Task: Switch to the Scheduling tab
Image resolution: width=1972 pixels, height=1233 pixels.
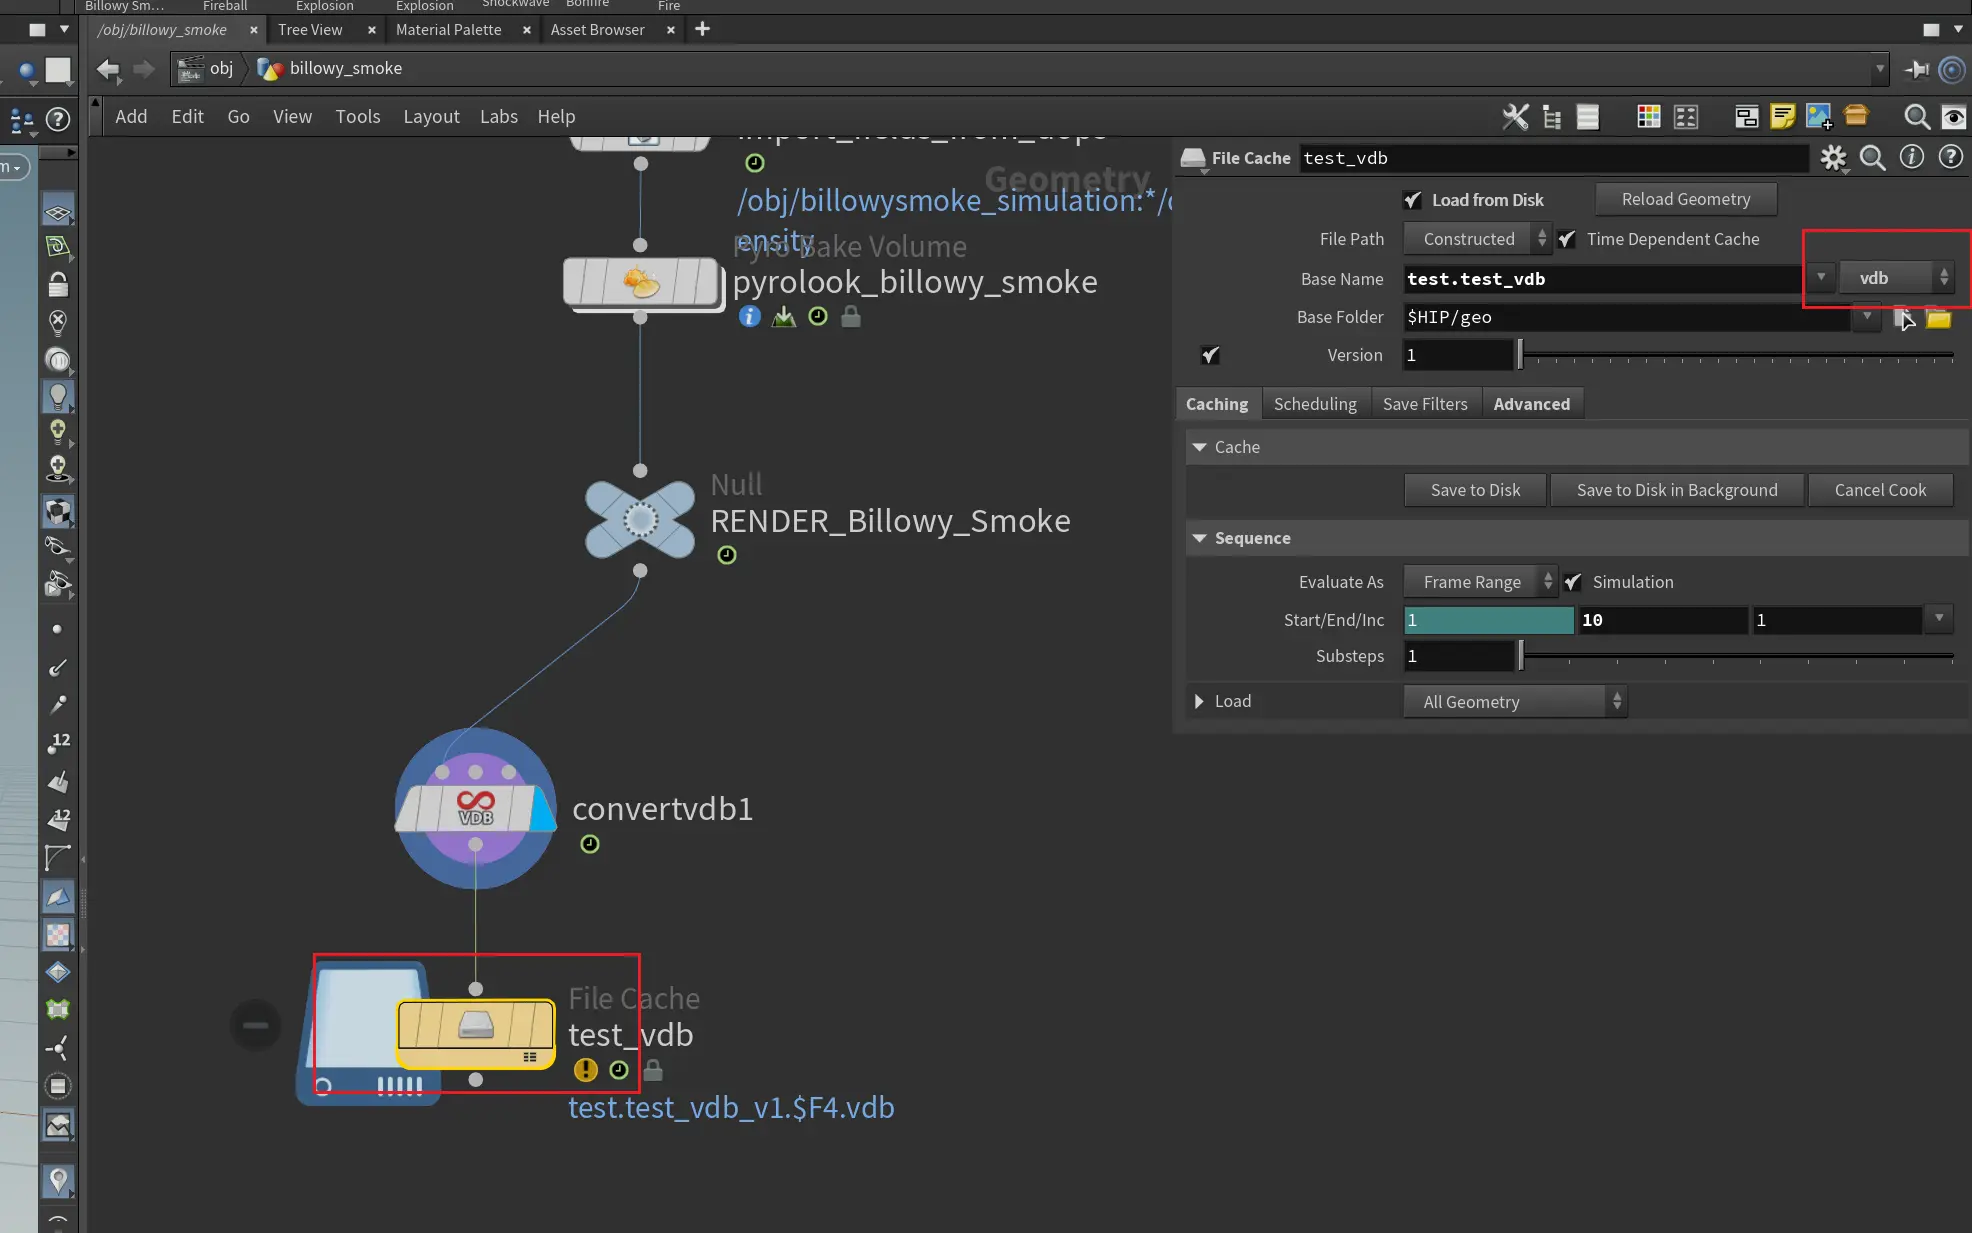Action: click(1315, 404)
